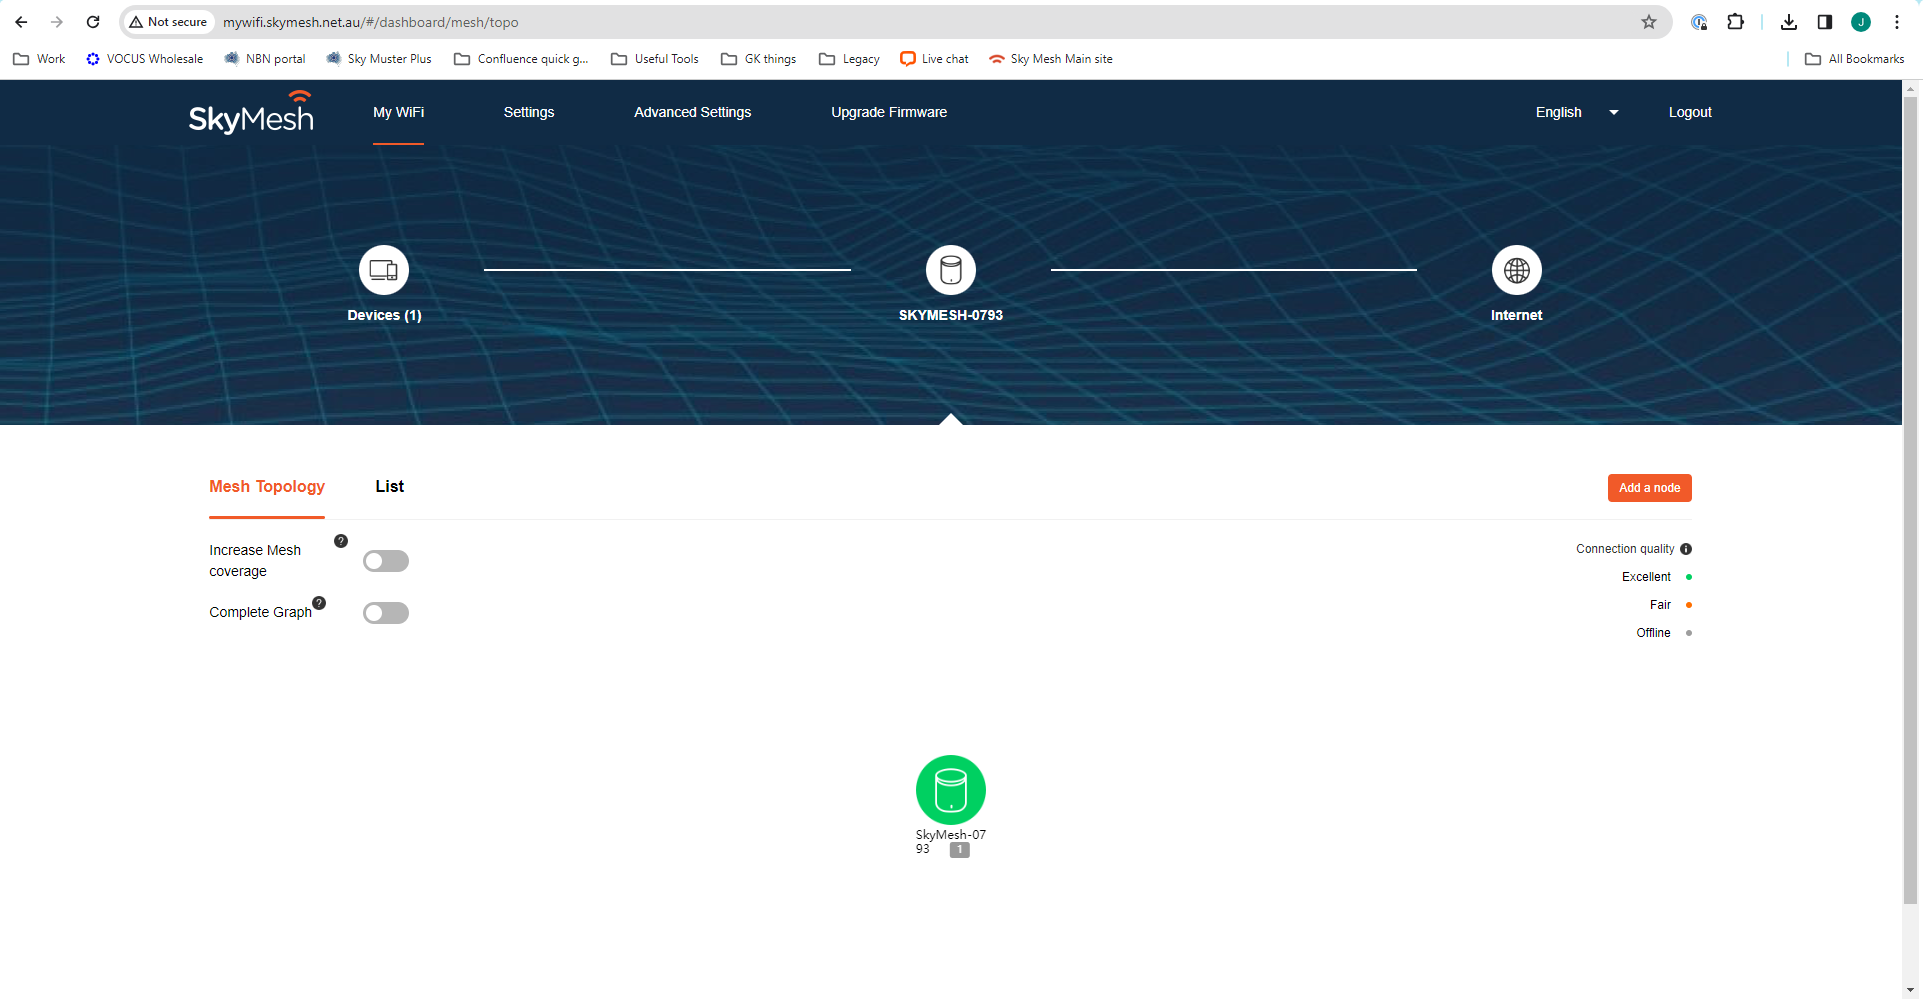This screenshot has width=1923, height=999.
Task: Open the Useful Tools bookmark folder
Action: point(654,59)
